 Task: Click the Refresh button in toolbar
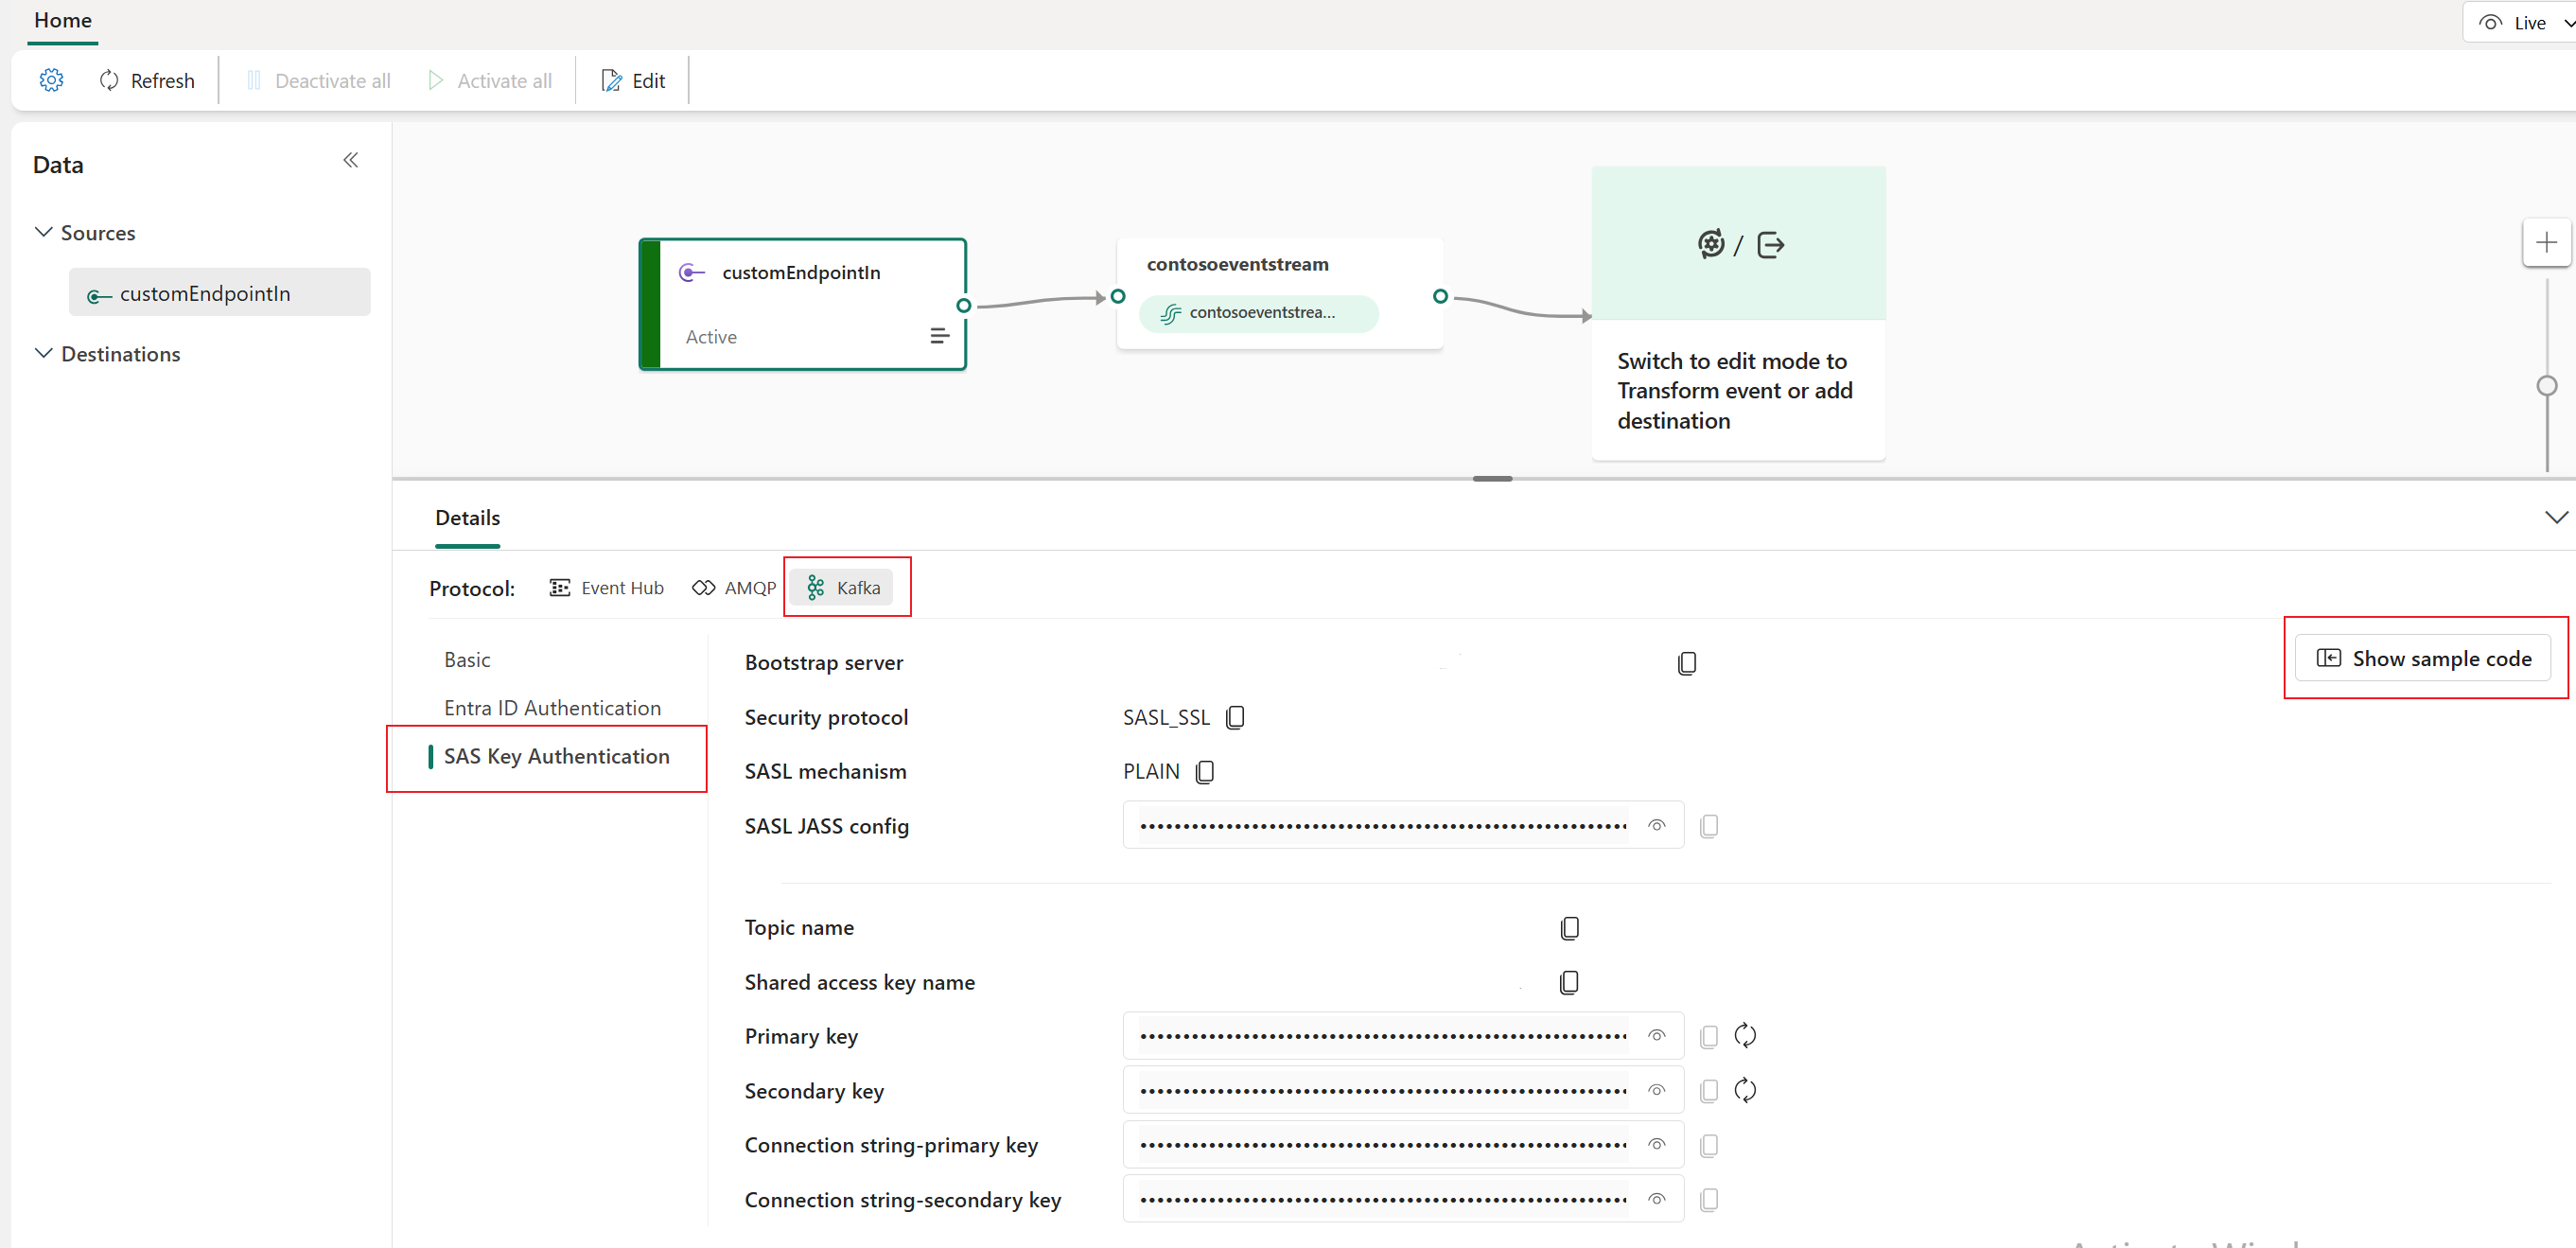[147, 79]
